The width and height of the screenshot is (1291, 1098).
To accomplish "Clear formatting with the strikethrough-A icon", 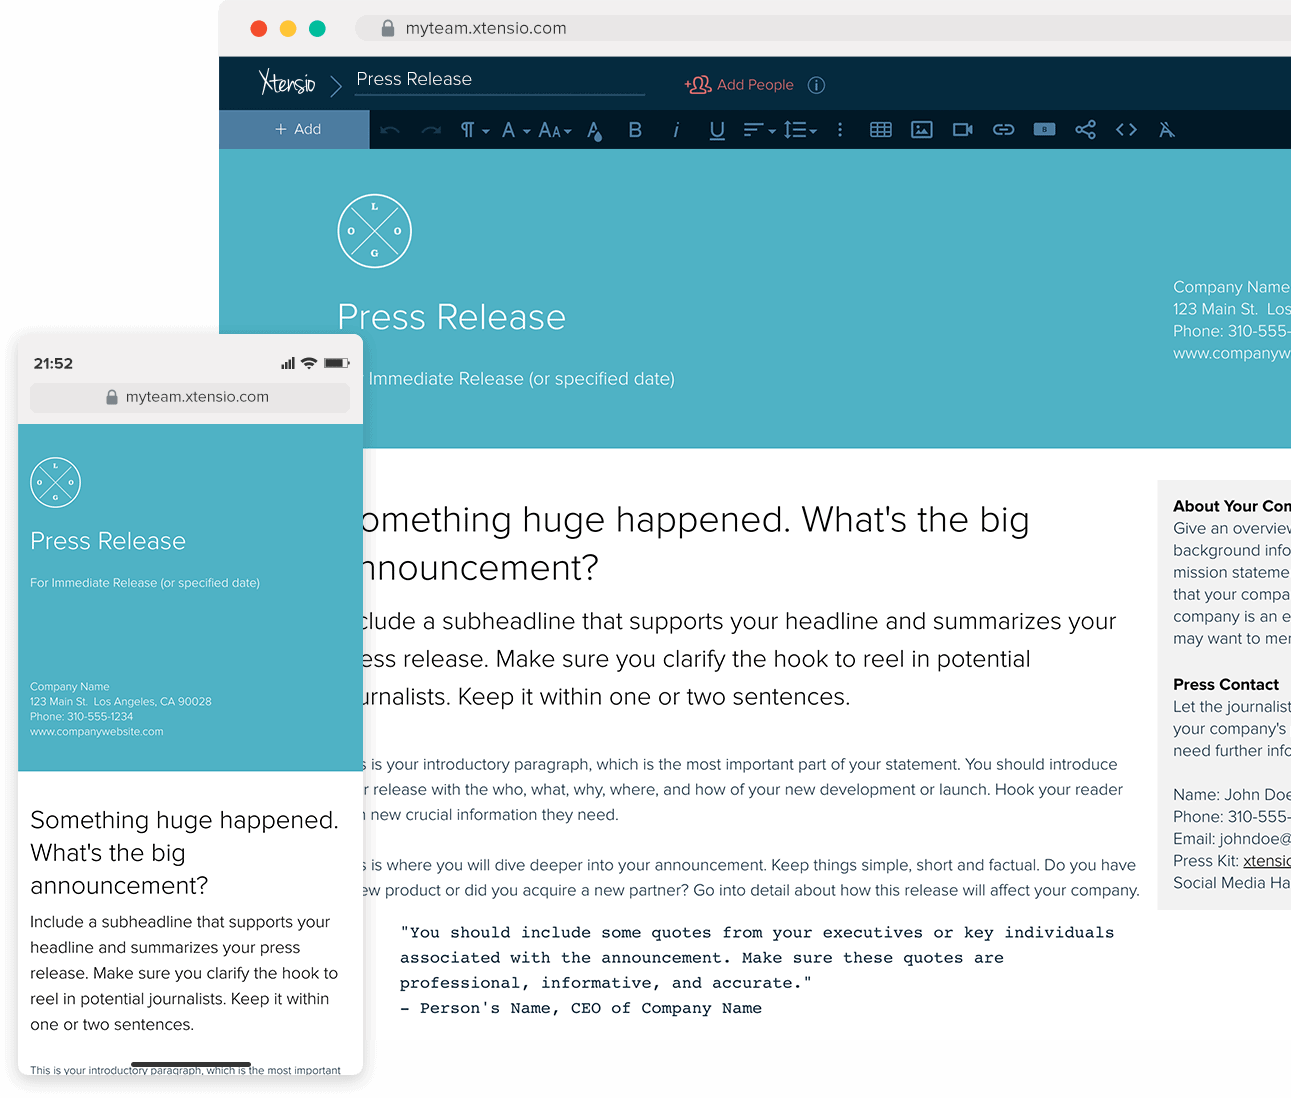I will point(1166,129).
